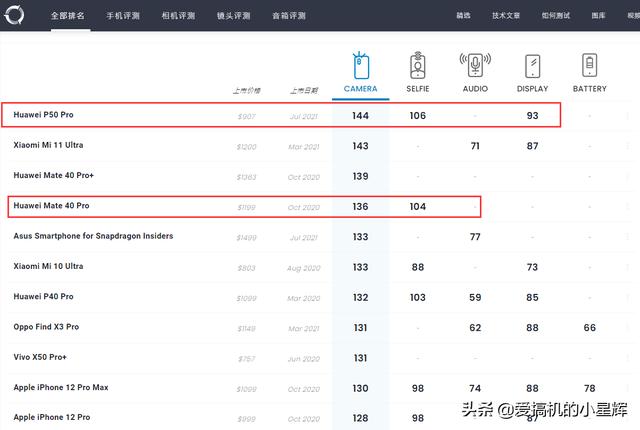Image resolution: width=640 pixels, height=430 pixels.
Task: Open the Huawei P50 Pro entry
Action: coord(43,115)
